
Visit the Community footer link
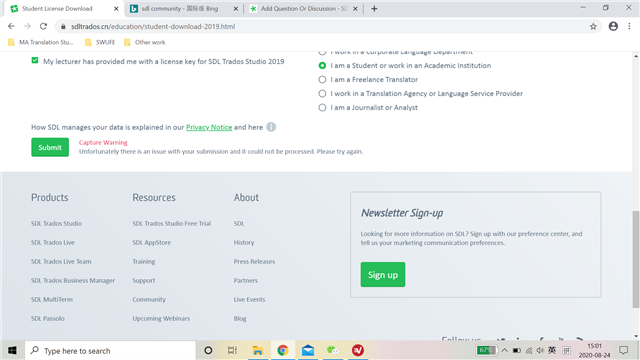pyautogui.click(x=149, y=300)
